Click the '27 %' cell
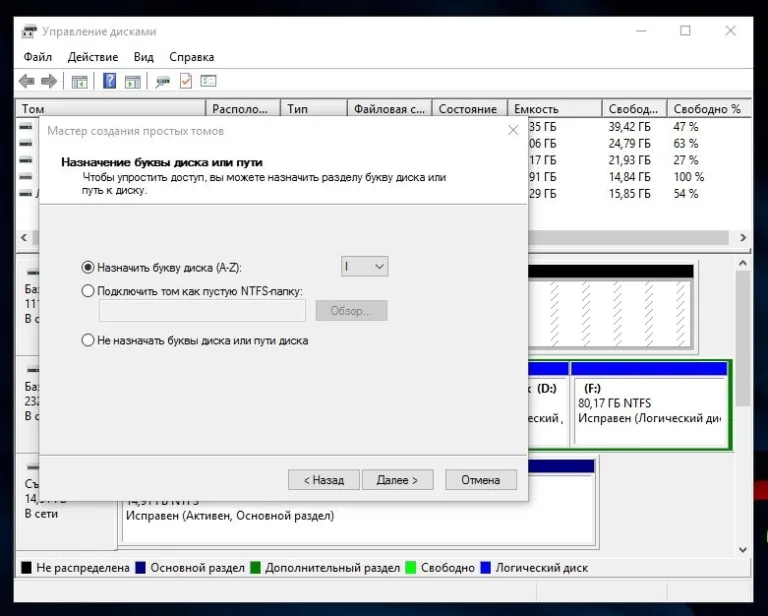The image size is (768, 616). 686,160
